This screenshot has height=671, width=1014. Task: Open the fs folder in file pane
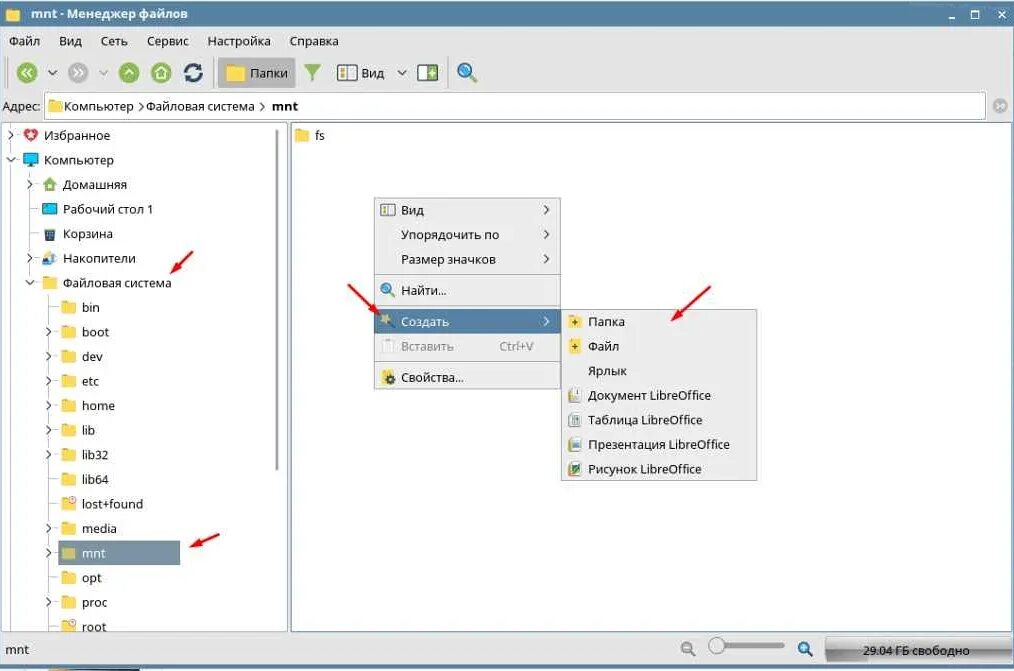coord(310,135)
